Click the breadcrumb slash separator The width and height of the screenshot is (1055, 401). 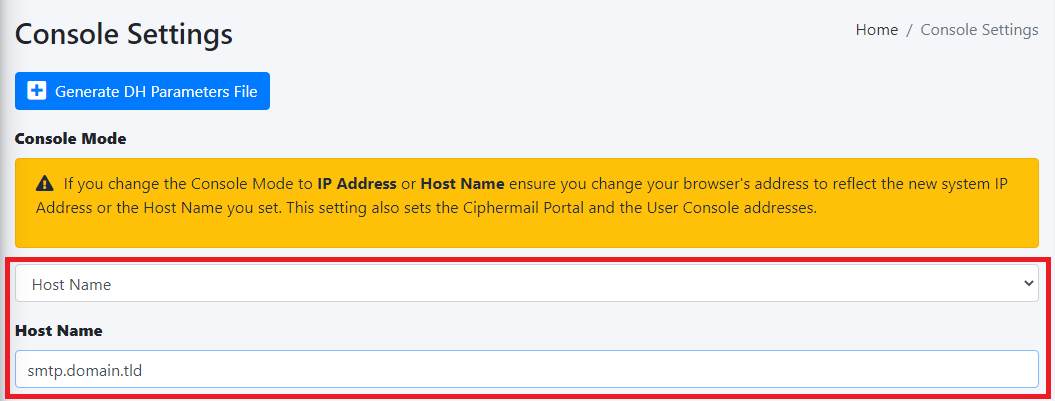(909, 30)
